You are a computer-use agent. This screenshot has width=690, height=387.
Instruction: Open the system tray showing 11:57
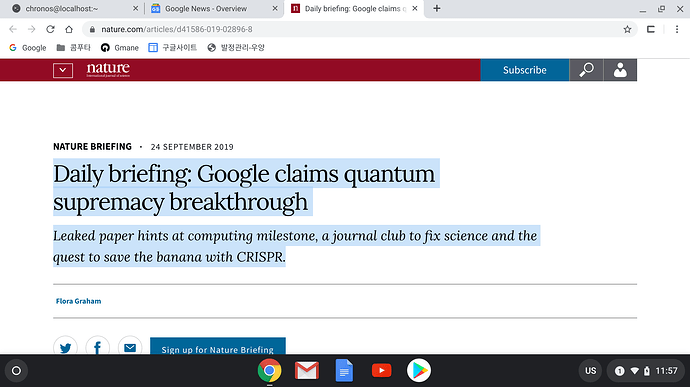[x=646, y=371]
